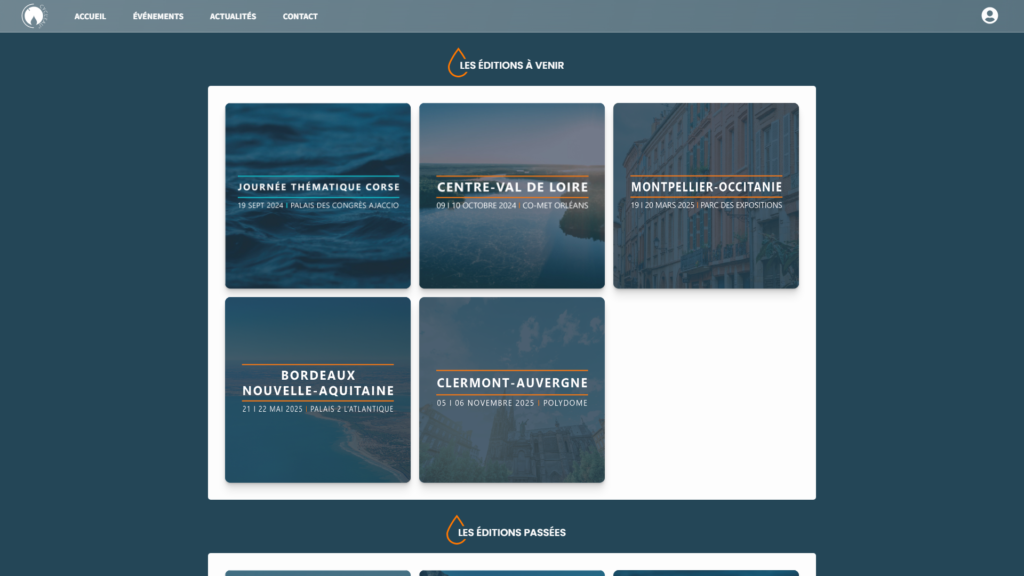Image resolution: width=1024 pixels, height=576 pixels.
Task: Select the Montpellier-Occitanie event card
Action: tap(706, 195)
